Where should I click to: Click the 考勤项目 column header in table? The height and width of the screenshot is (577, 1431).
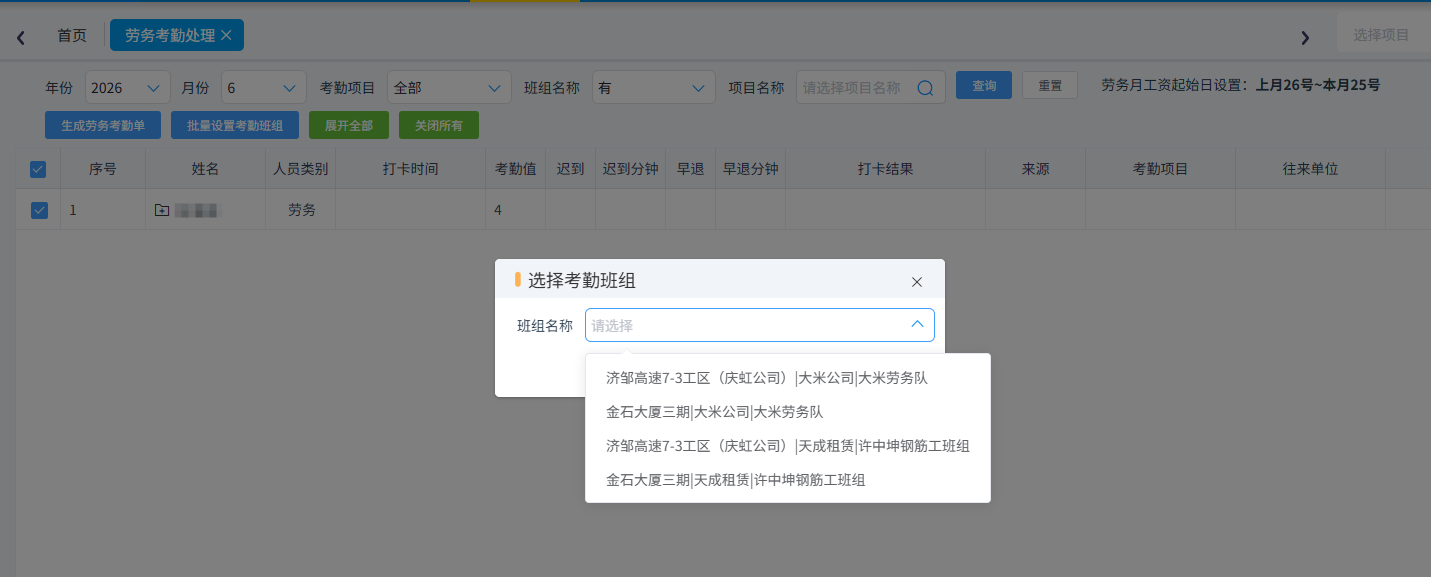(1160, 169)
